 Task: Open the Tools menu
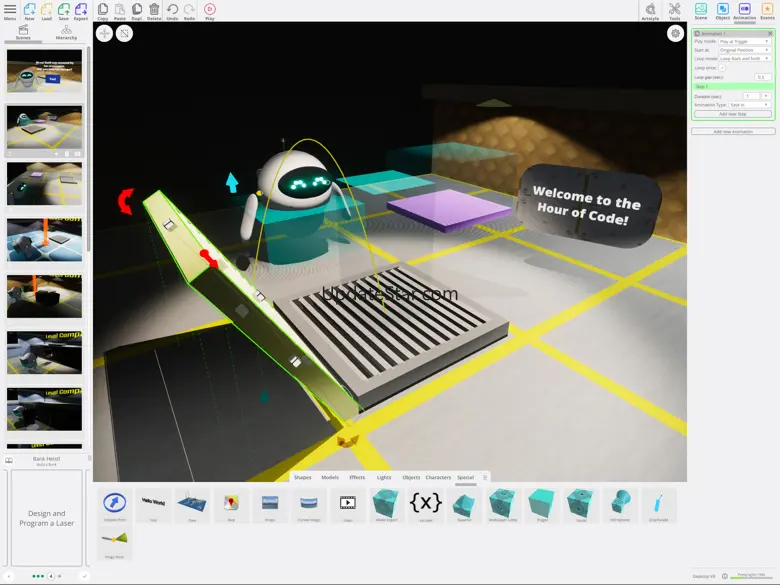click(x=675, y=11)
